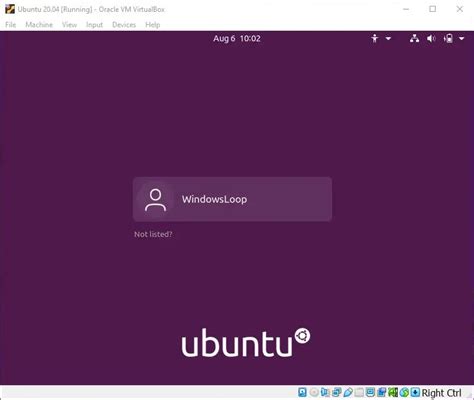Click the "Not listed?" link
This screenshot has height=400, width=474.
(153, 234)
